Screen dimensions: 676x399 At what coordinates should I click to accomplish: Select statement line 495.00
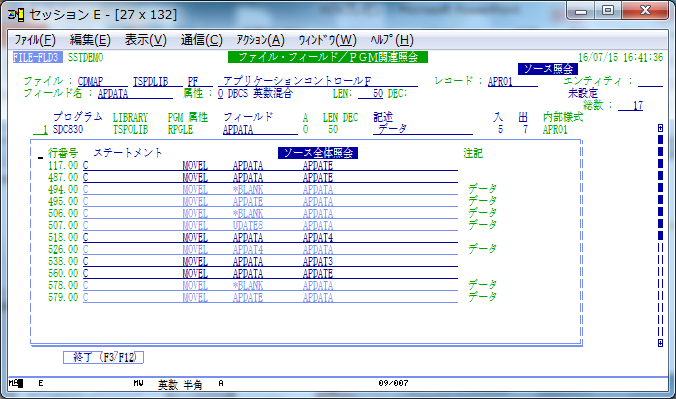(270, 201)
